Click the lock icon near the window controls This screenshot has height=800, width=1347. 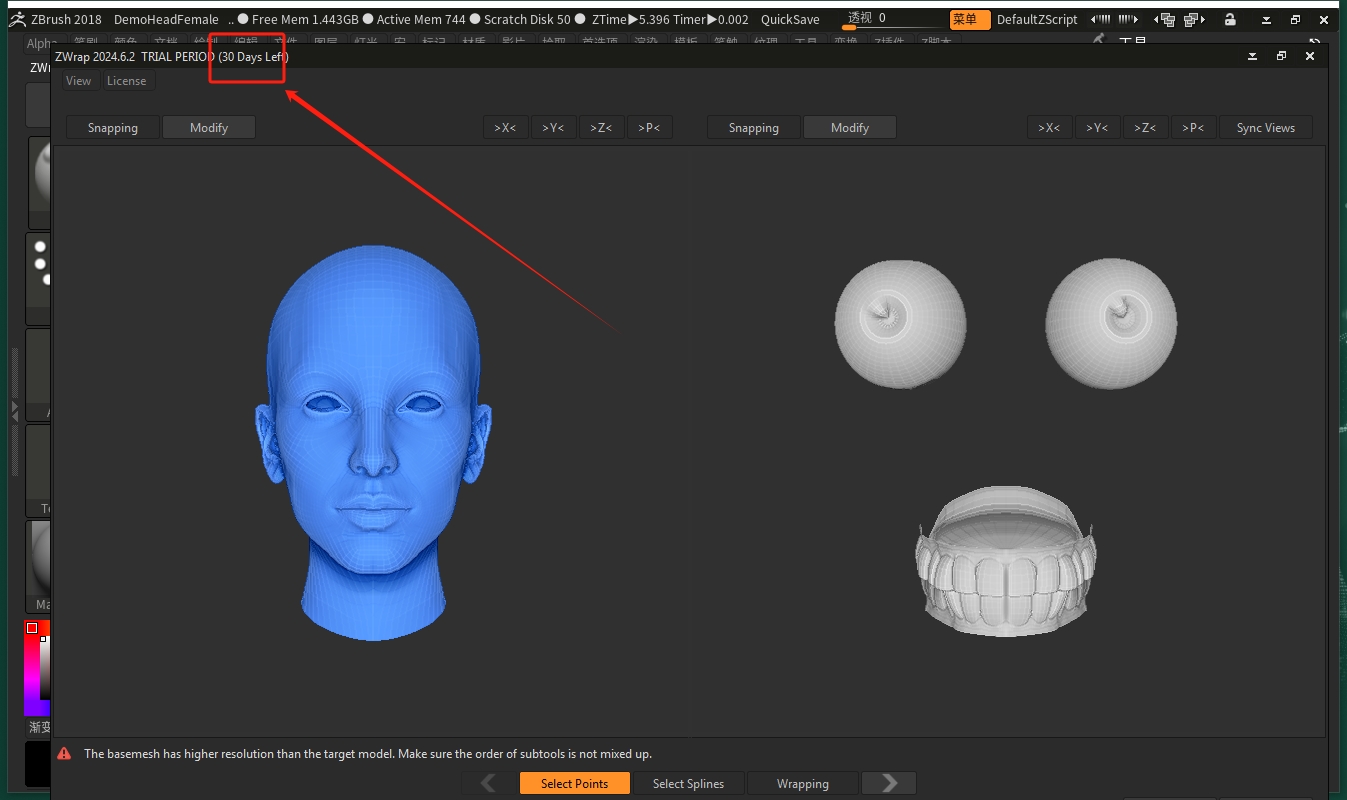click(x=1229, y=19)
